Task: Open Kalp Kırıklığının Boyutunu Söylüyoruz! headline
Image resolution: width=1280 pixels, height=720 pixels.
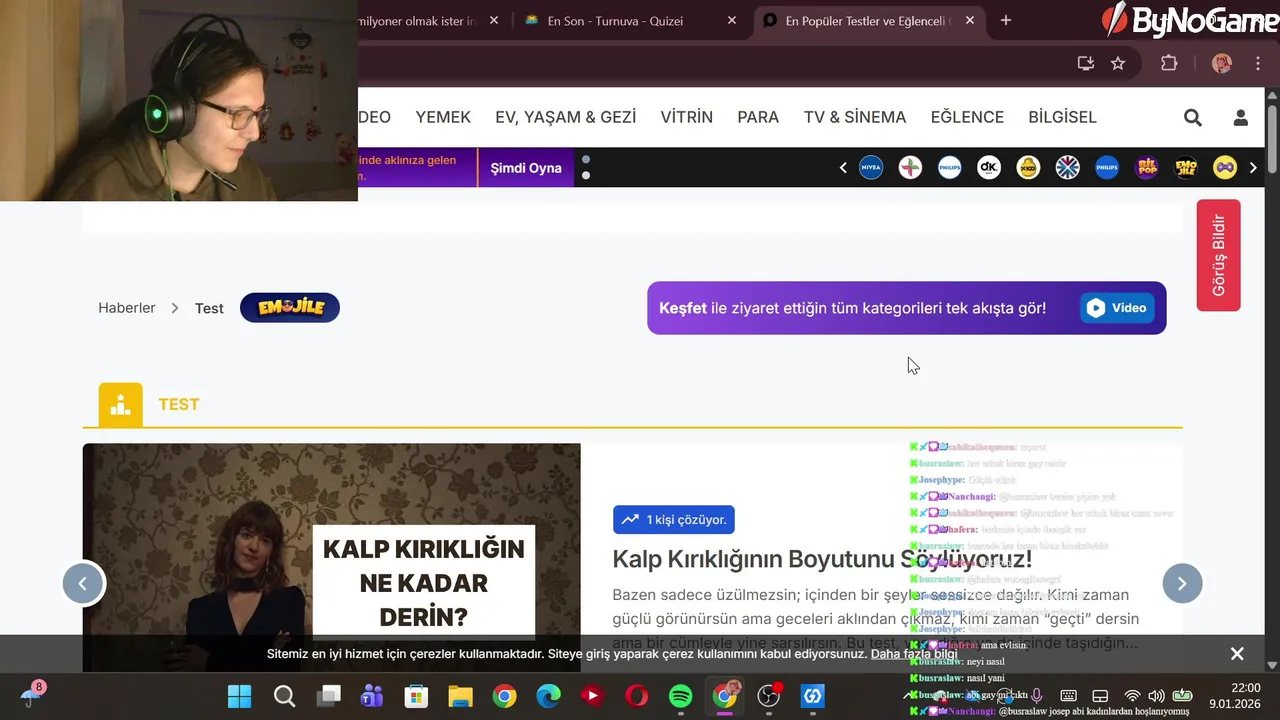Action: 822,559
